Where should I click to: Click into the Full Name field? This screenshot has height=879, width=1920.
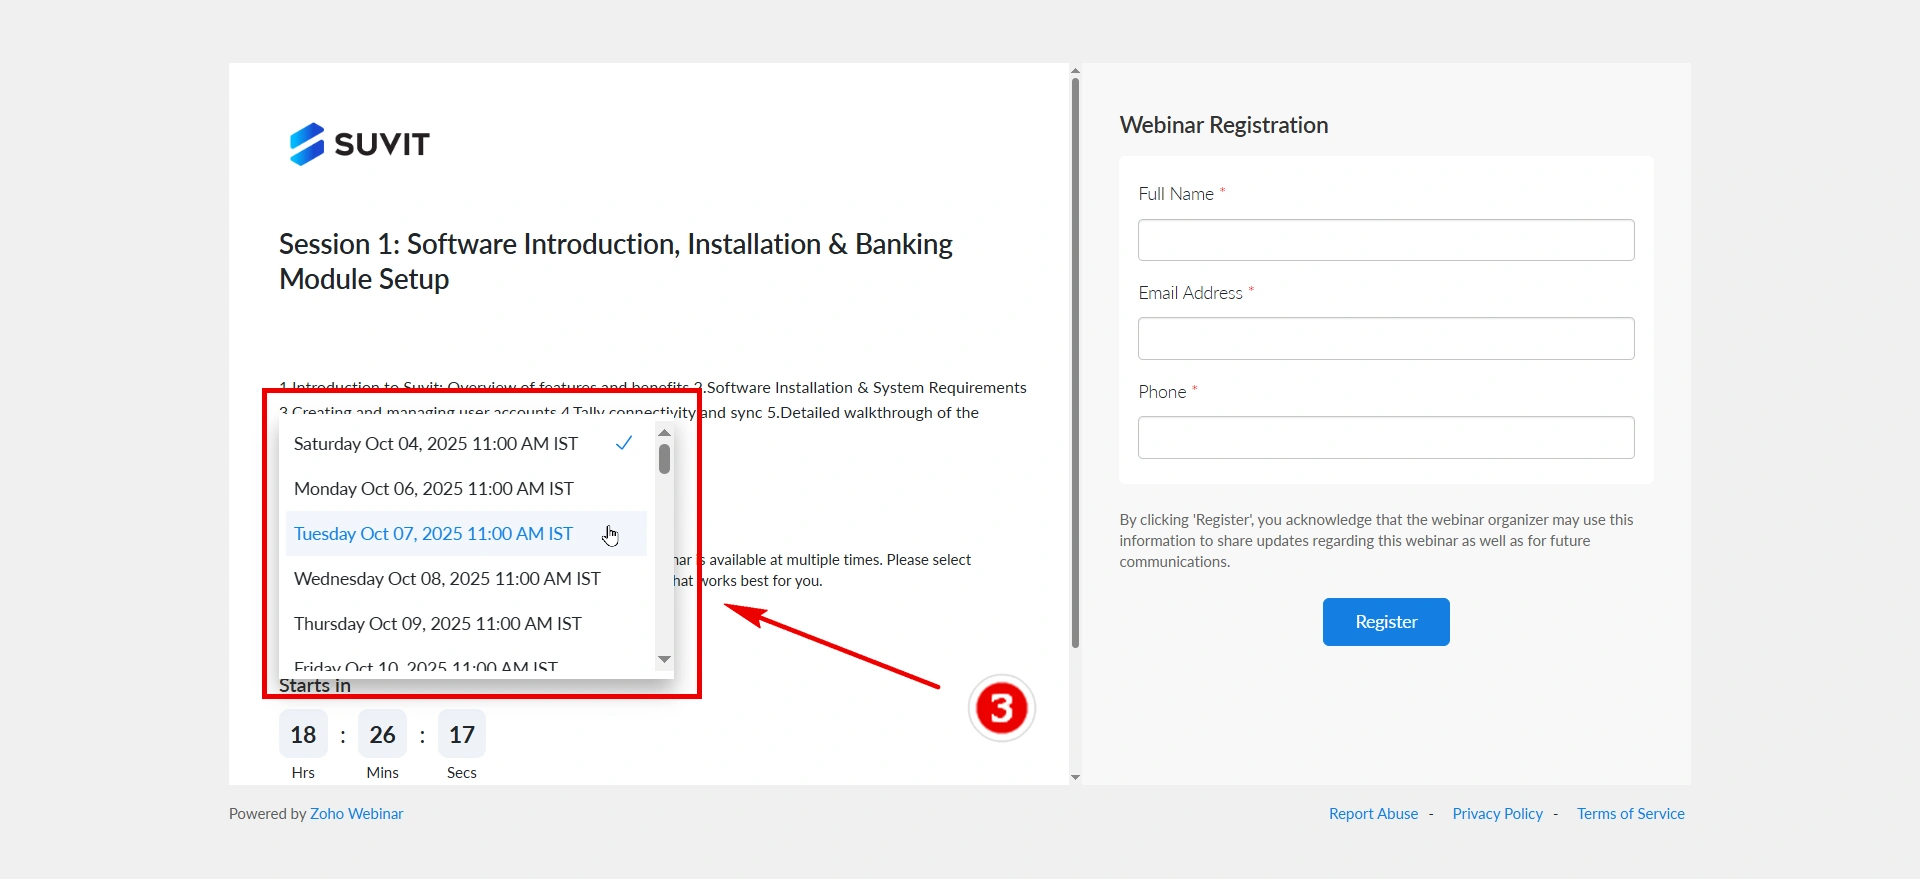coord(1386,240)
